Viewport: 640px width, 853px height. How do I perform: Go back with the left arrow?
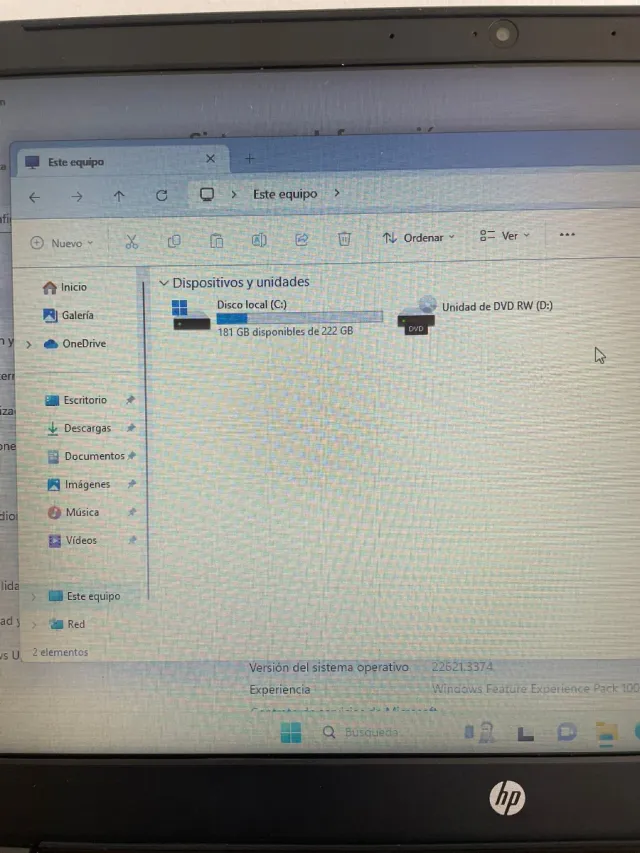34,197
